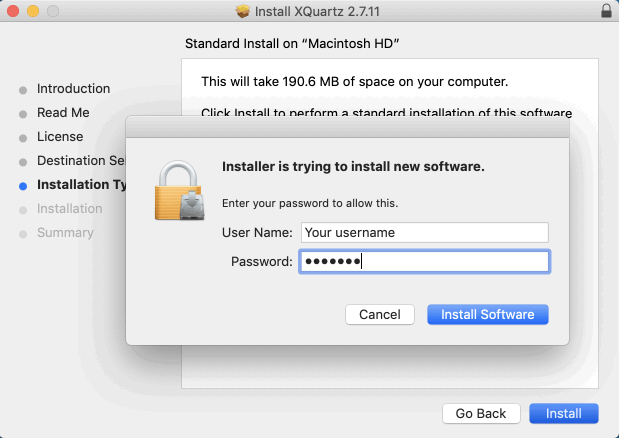Click the "Enter your password to allow this." text
This screenshot has width=619, height=438.
coord(310,203)
